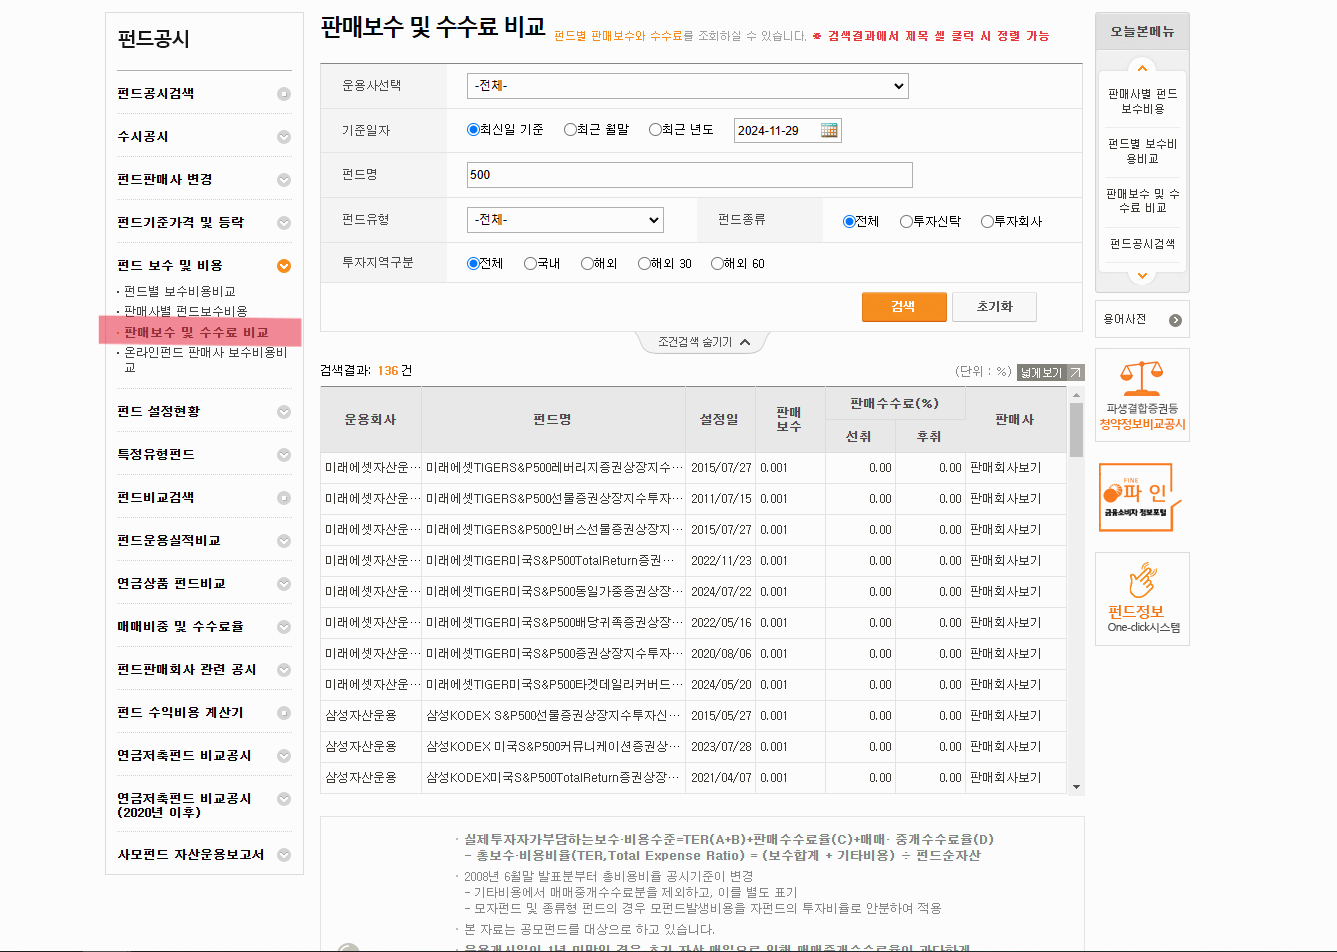This screenshot has height=952, width=1337.
Task: Click the orange 검색 button
Action: (x=904, y=306)
